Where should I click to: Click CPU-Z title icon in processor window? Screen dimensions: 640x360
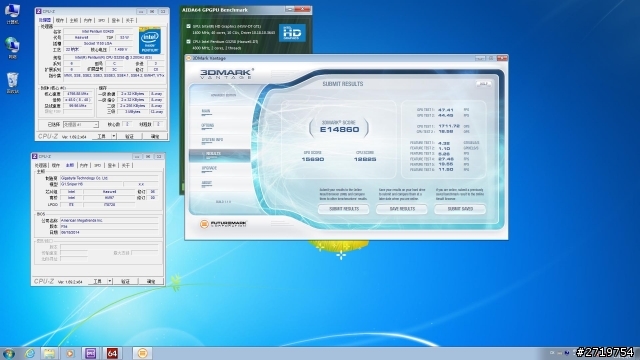pos(39,11)
